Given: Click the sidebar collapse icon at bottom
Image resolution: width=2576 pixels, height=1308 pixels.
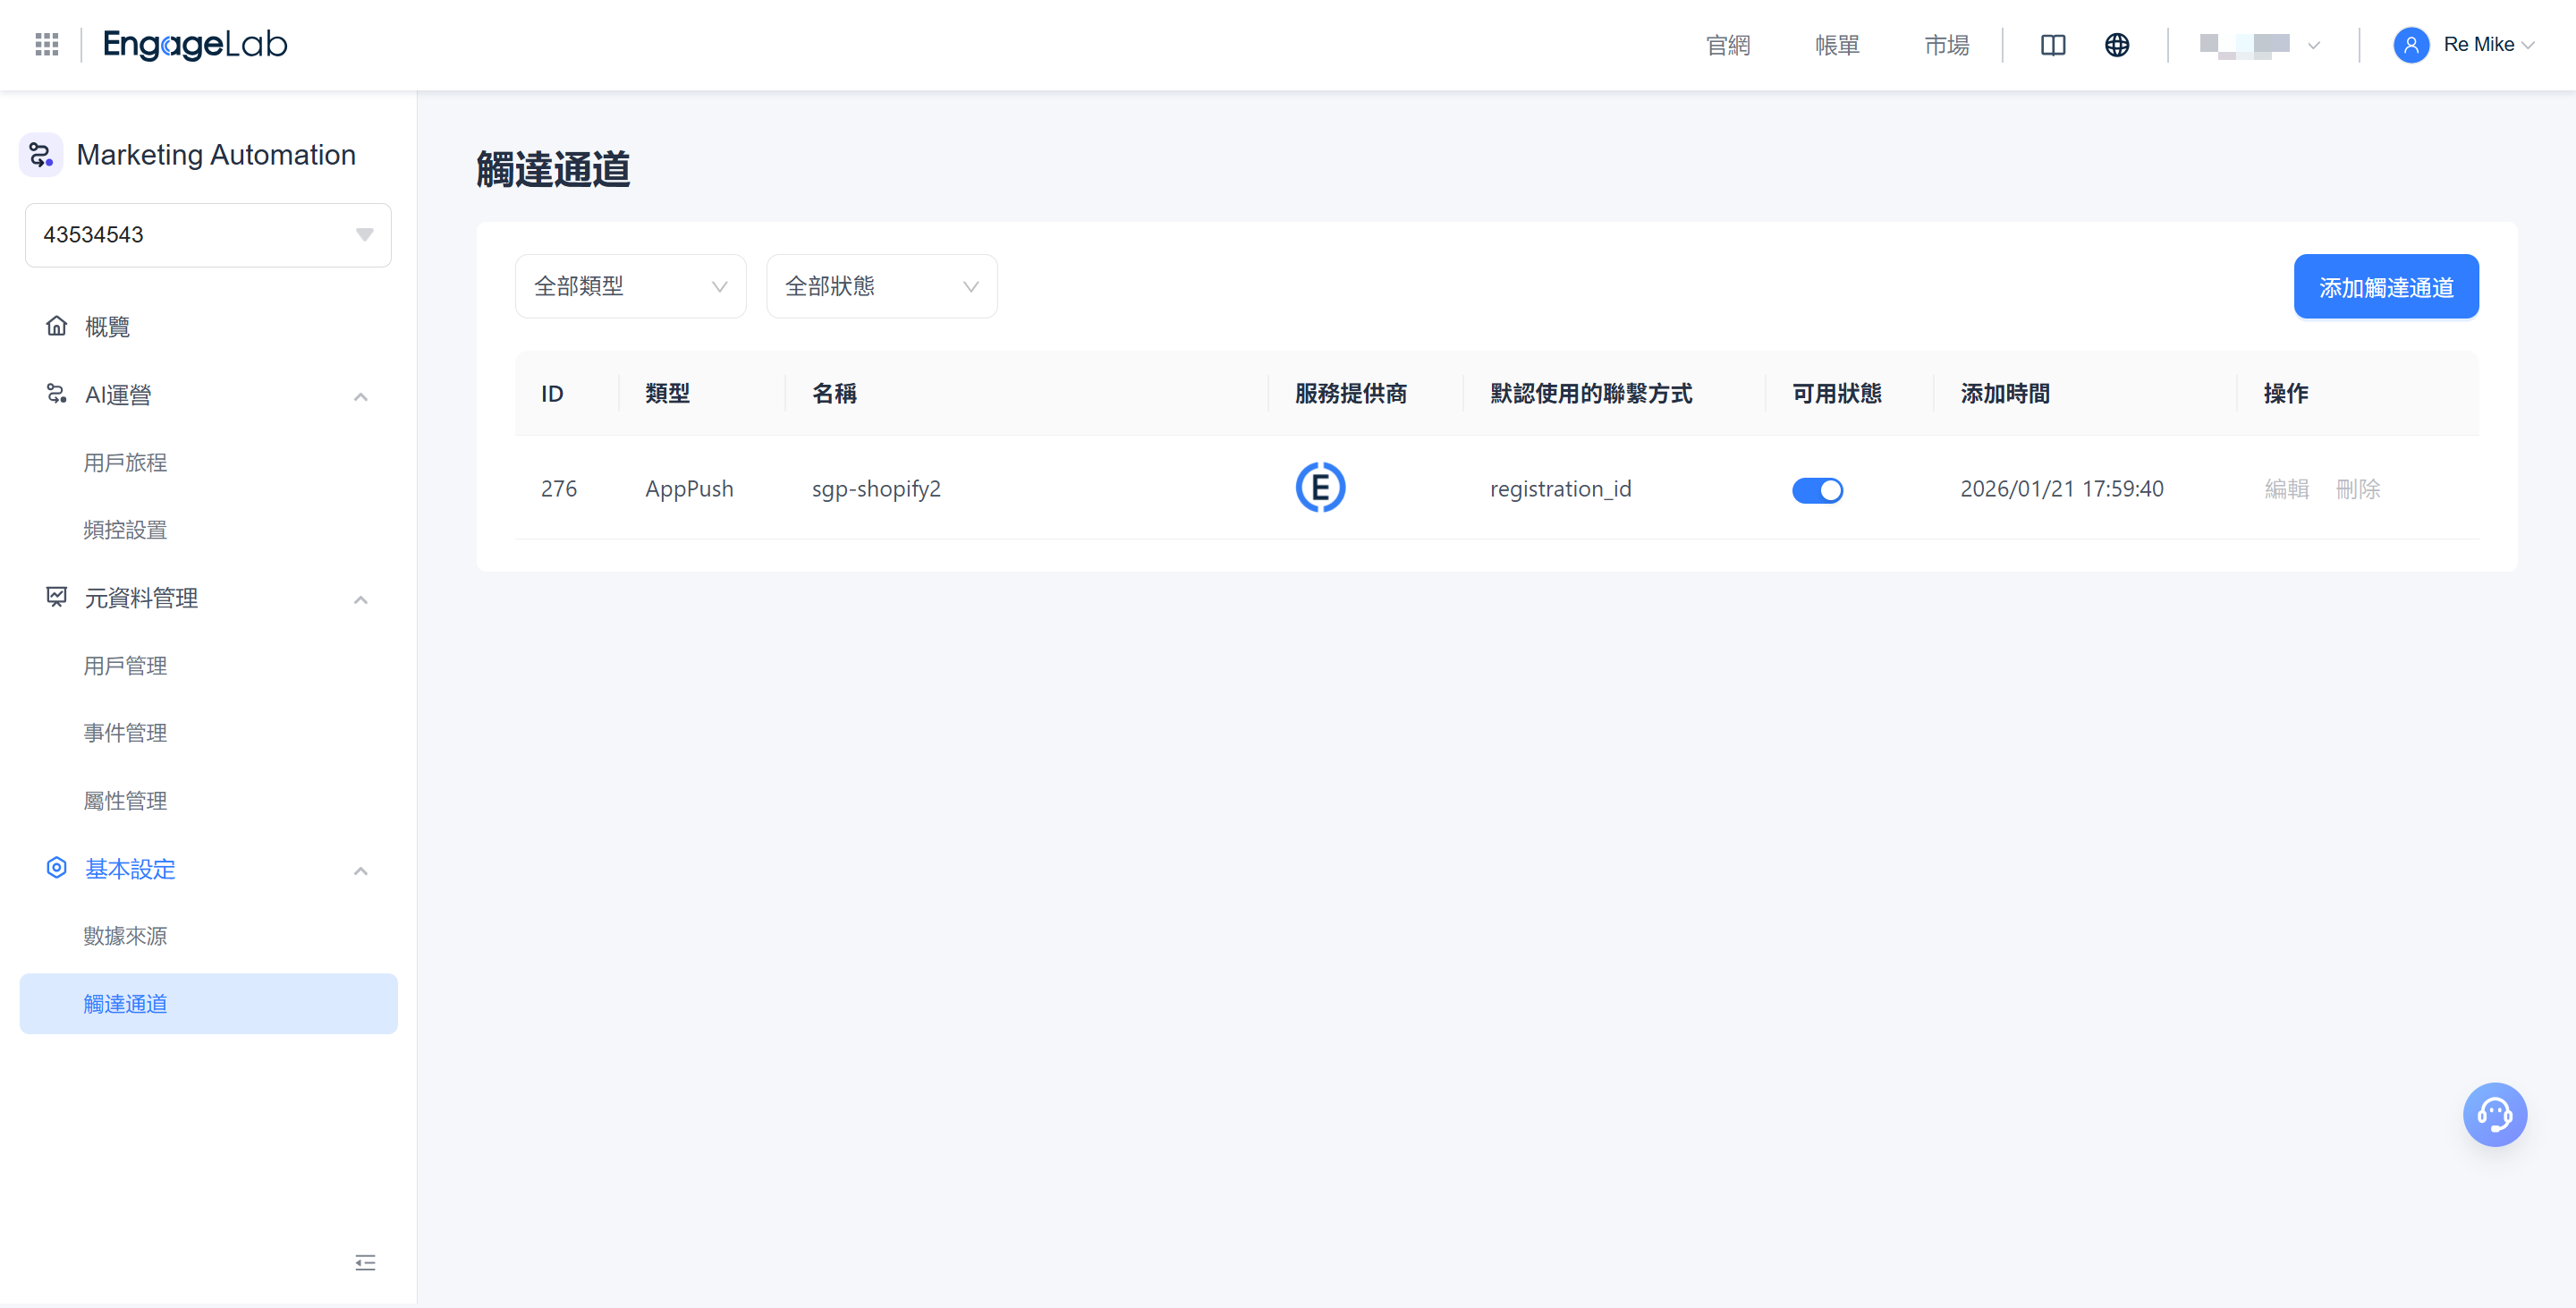Looking at the screenshot, I should [x=365, y=1263].
